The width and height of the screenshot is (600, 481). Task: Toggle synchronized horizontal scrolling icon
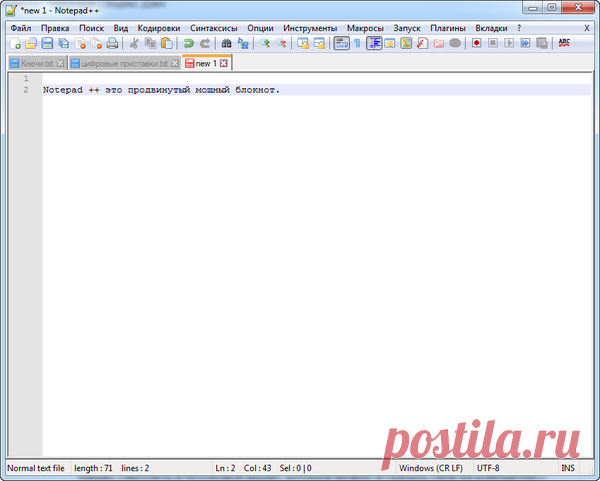(319, 43)
